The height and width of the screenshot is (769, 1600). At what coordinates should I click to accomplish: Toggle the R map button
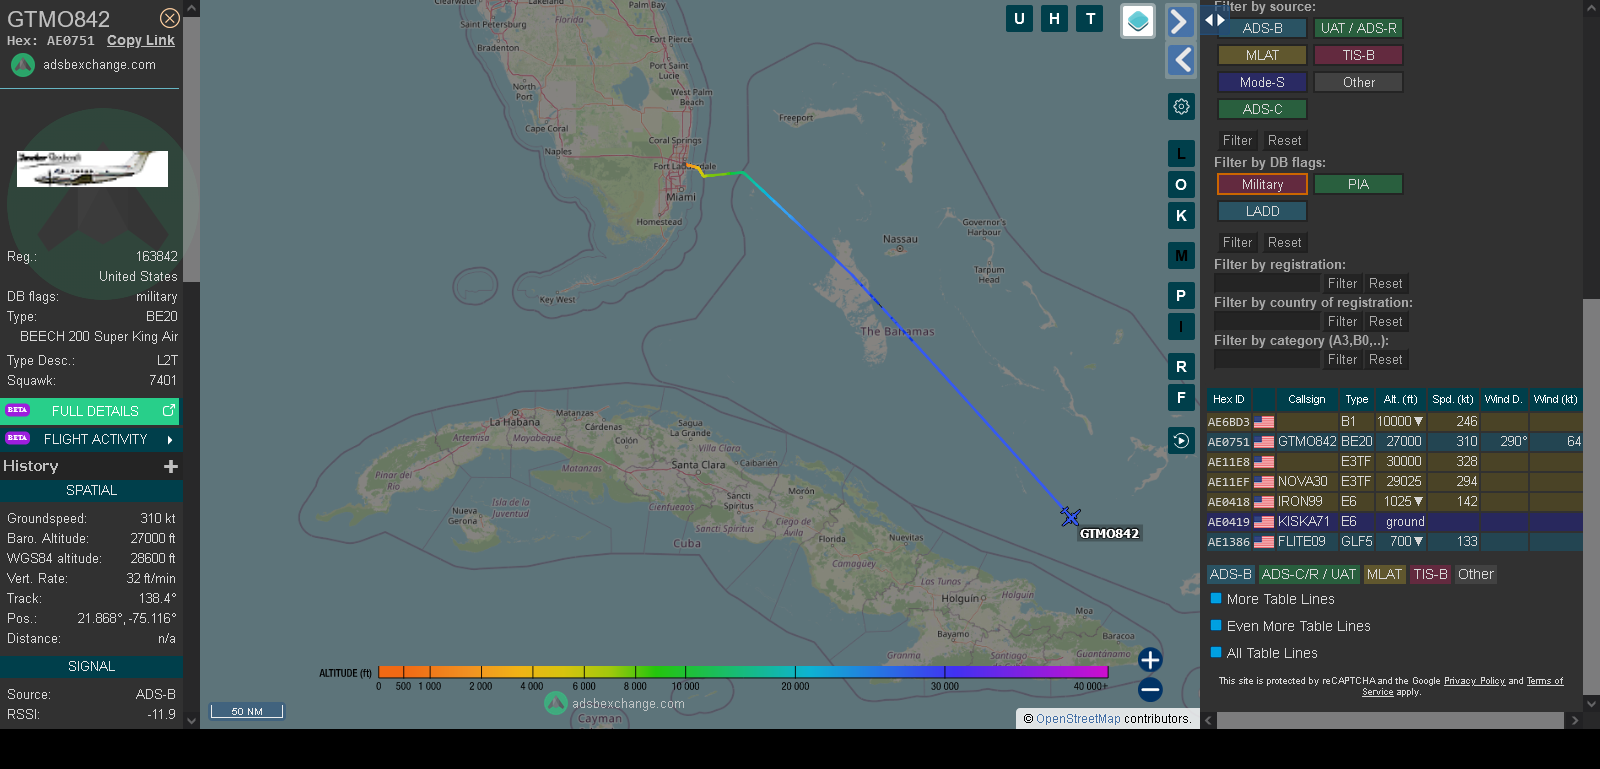tap(1181, 367)
